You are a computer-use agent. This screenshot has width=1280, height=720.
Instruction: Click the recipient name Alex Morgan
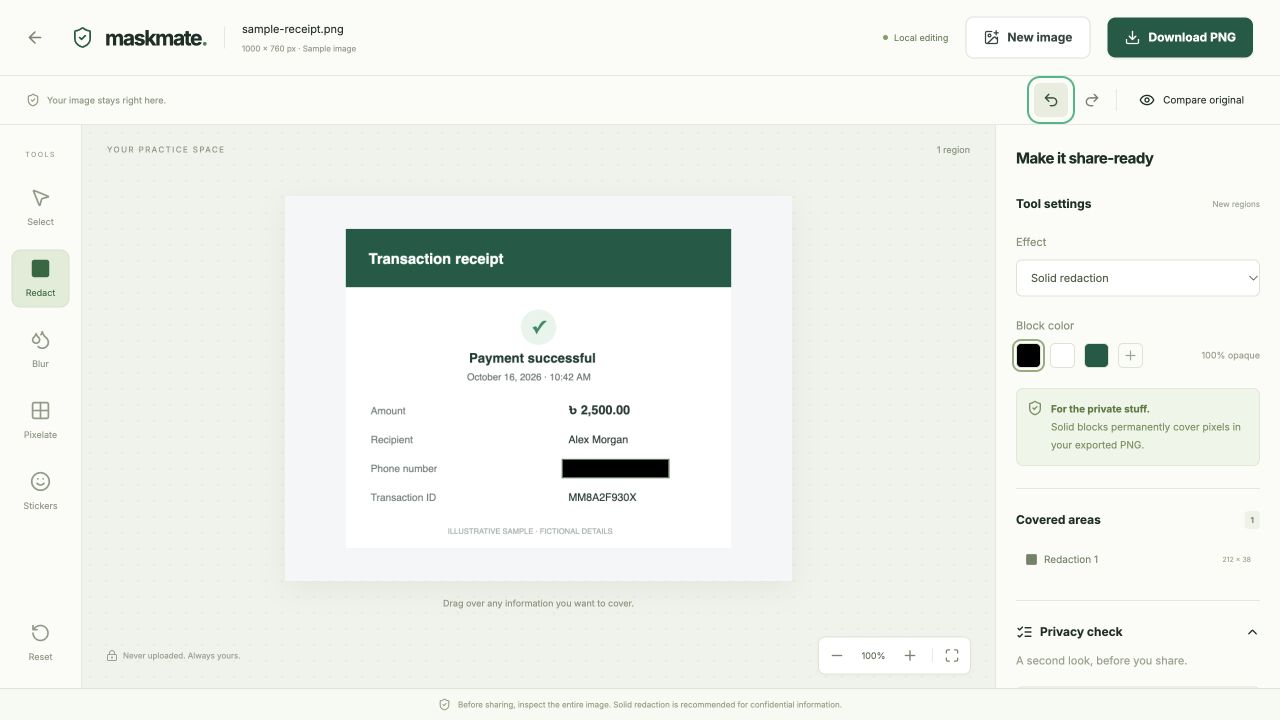click(598, 439)
